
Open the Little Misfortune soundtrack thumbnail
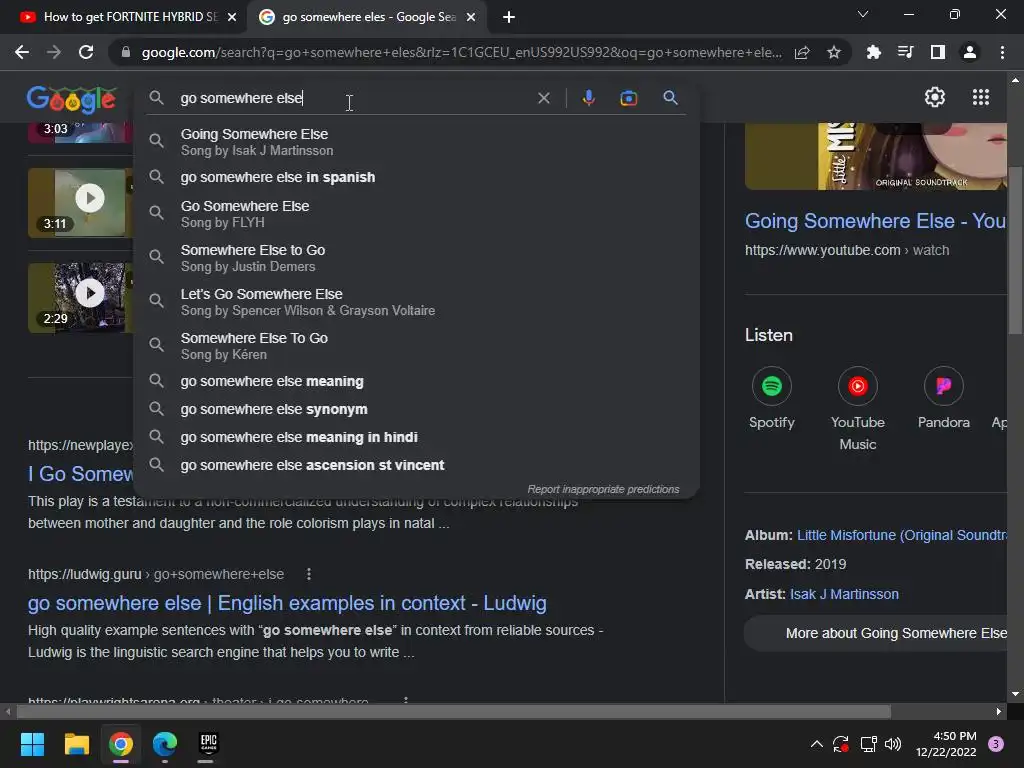(x=876, y=156)
